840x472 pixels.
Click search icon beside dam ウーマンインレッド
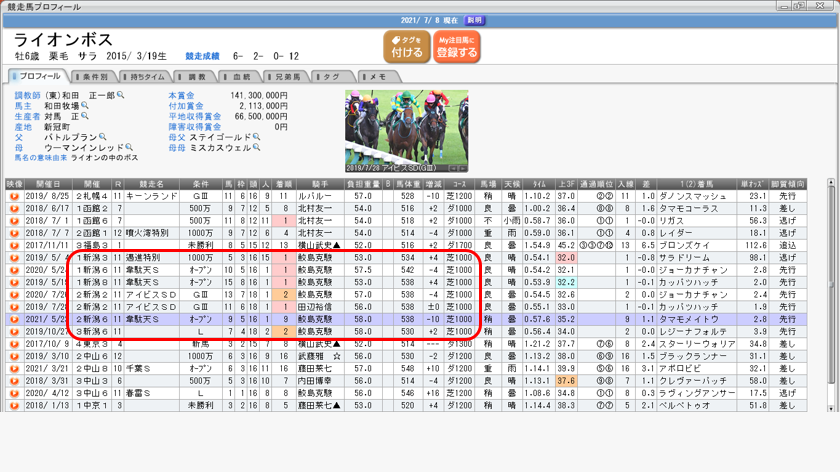coord(131,148)
